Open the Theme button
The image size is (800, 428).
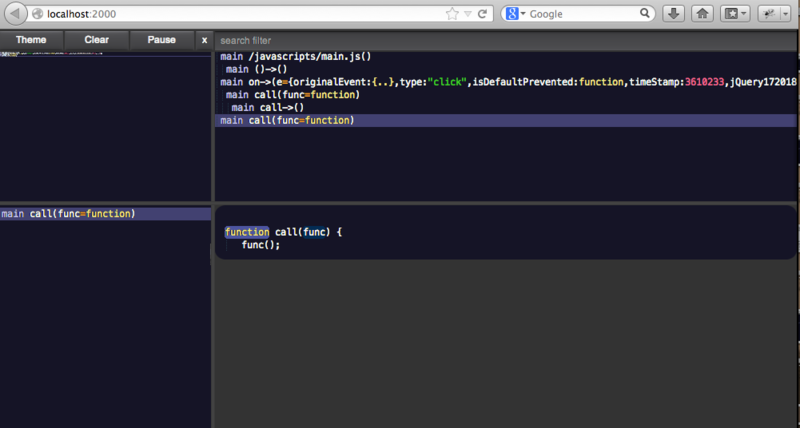31,40
